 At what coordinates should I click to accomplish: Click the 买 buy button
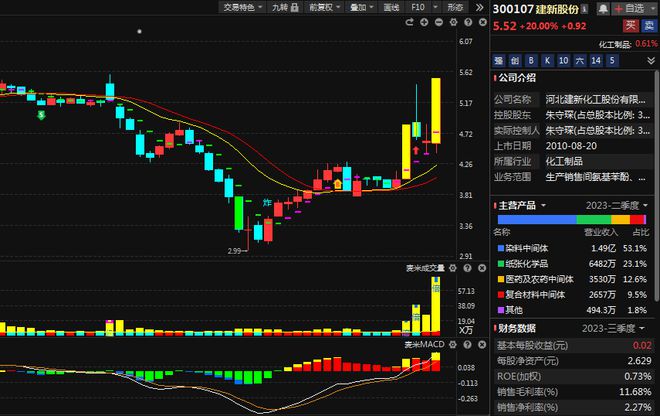click(631, 26)
